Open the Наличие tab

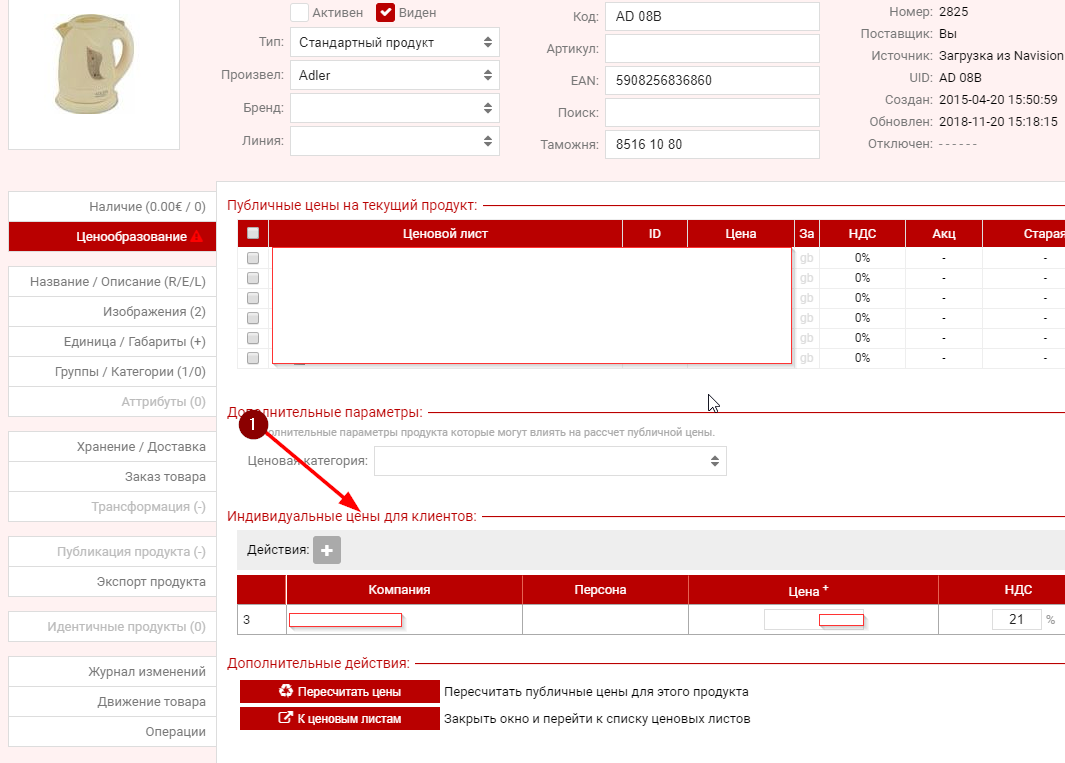tap(112, 207)
